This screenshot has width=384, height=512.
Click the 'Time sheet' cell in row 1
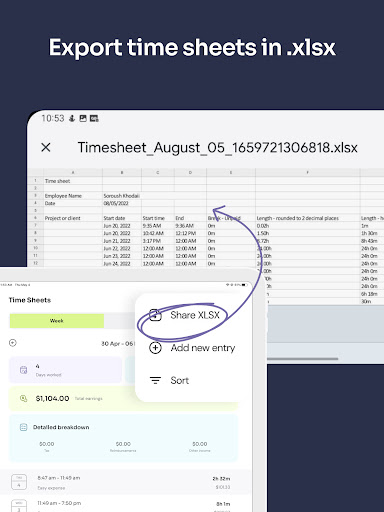coord(73,181)
